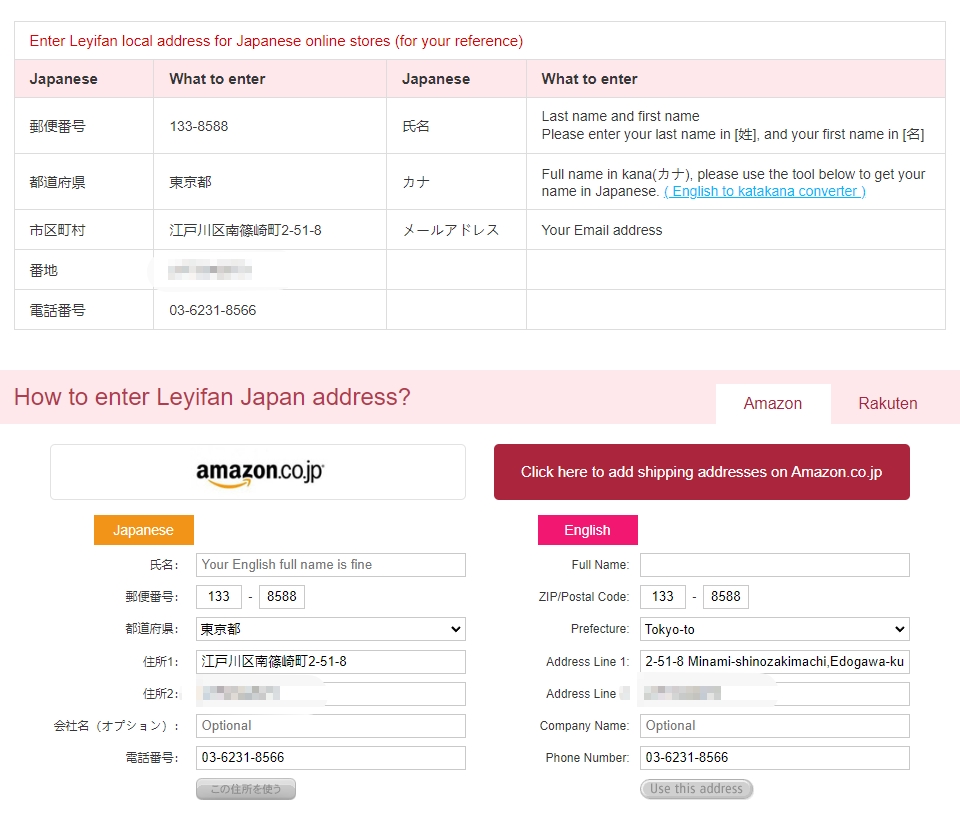Image resolution: width=960 pixels, height=836 pixels.
Task: Click the 都道府県 table label
Action: 58,182
